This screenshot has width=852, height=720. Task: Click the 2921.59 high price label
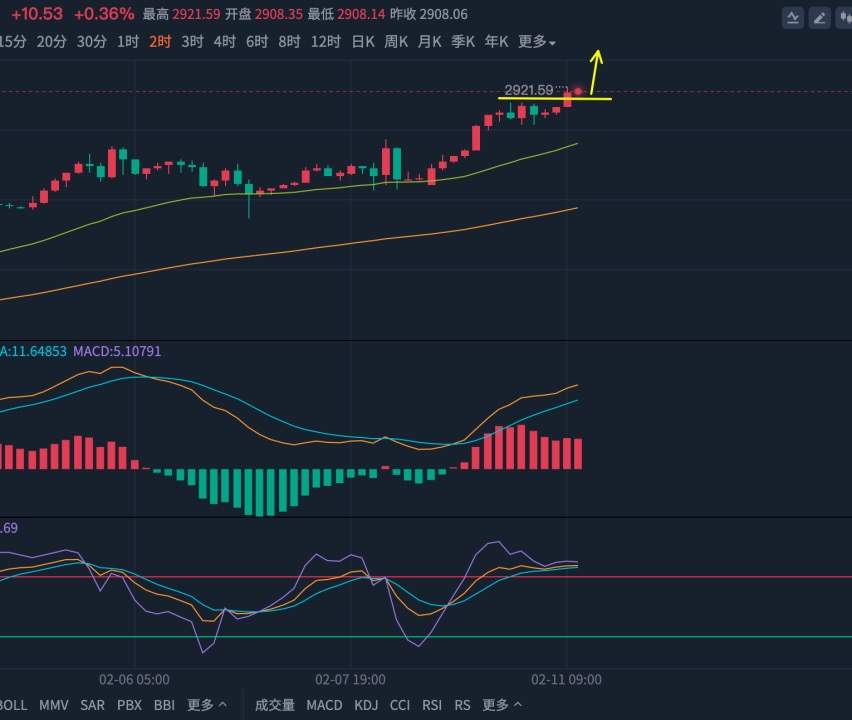[529, 90]
